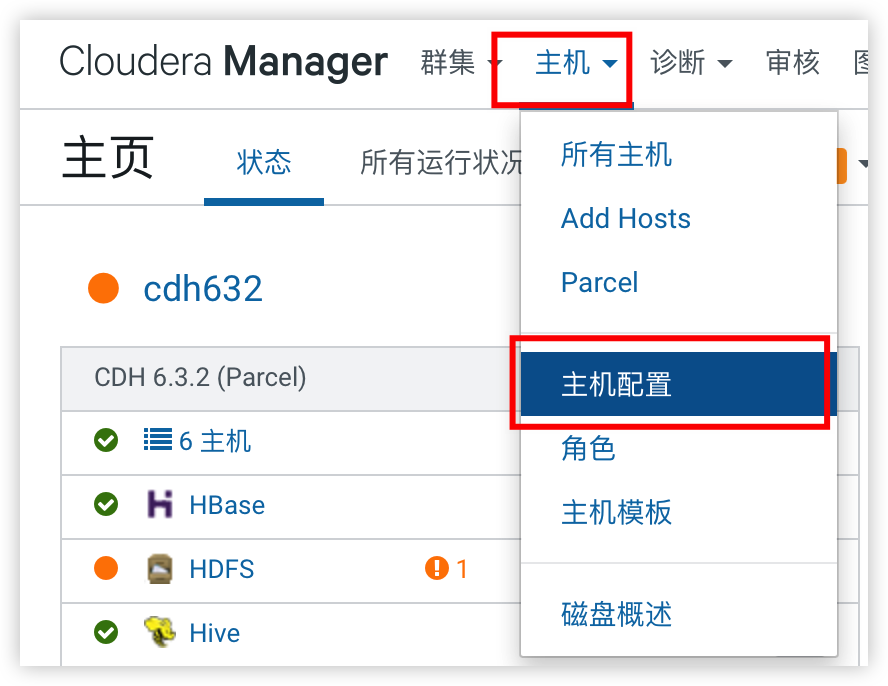Open the cdh632 cluster link
Screen dimensions: 888x686
tap(203, 288)
